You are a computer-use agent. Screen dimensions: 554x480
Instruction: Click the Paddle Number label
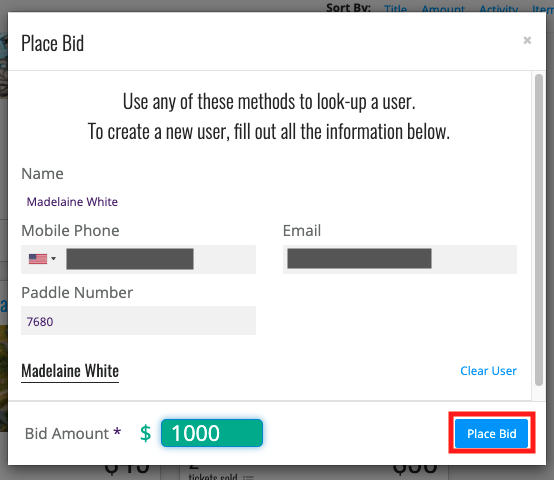(x=77, y=293)
